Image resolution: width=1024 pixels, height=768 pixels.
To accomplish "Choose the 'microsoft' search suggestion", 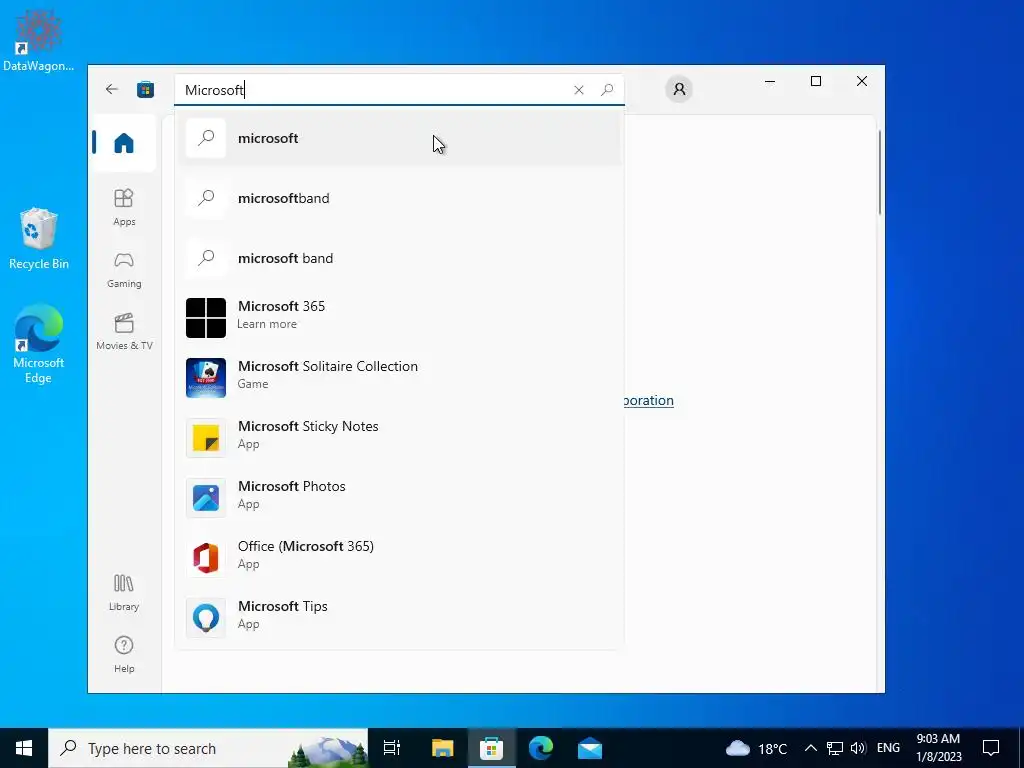I will 400,138.
